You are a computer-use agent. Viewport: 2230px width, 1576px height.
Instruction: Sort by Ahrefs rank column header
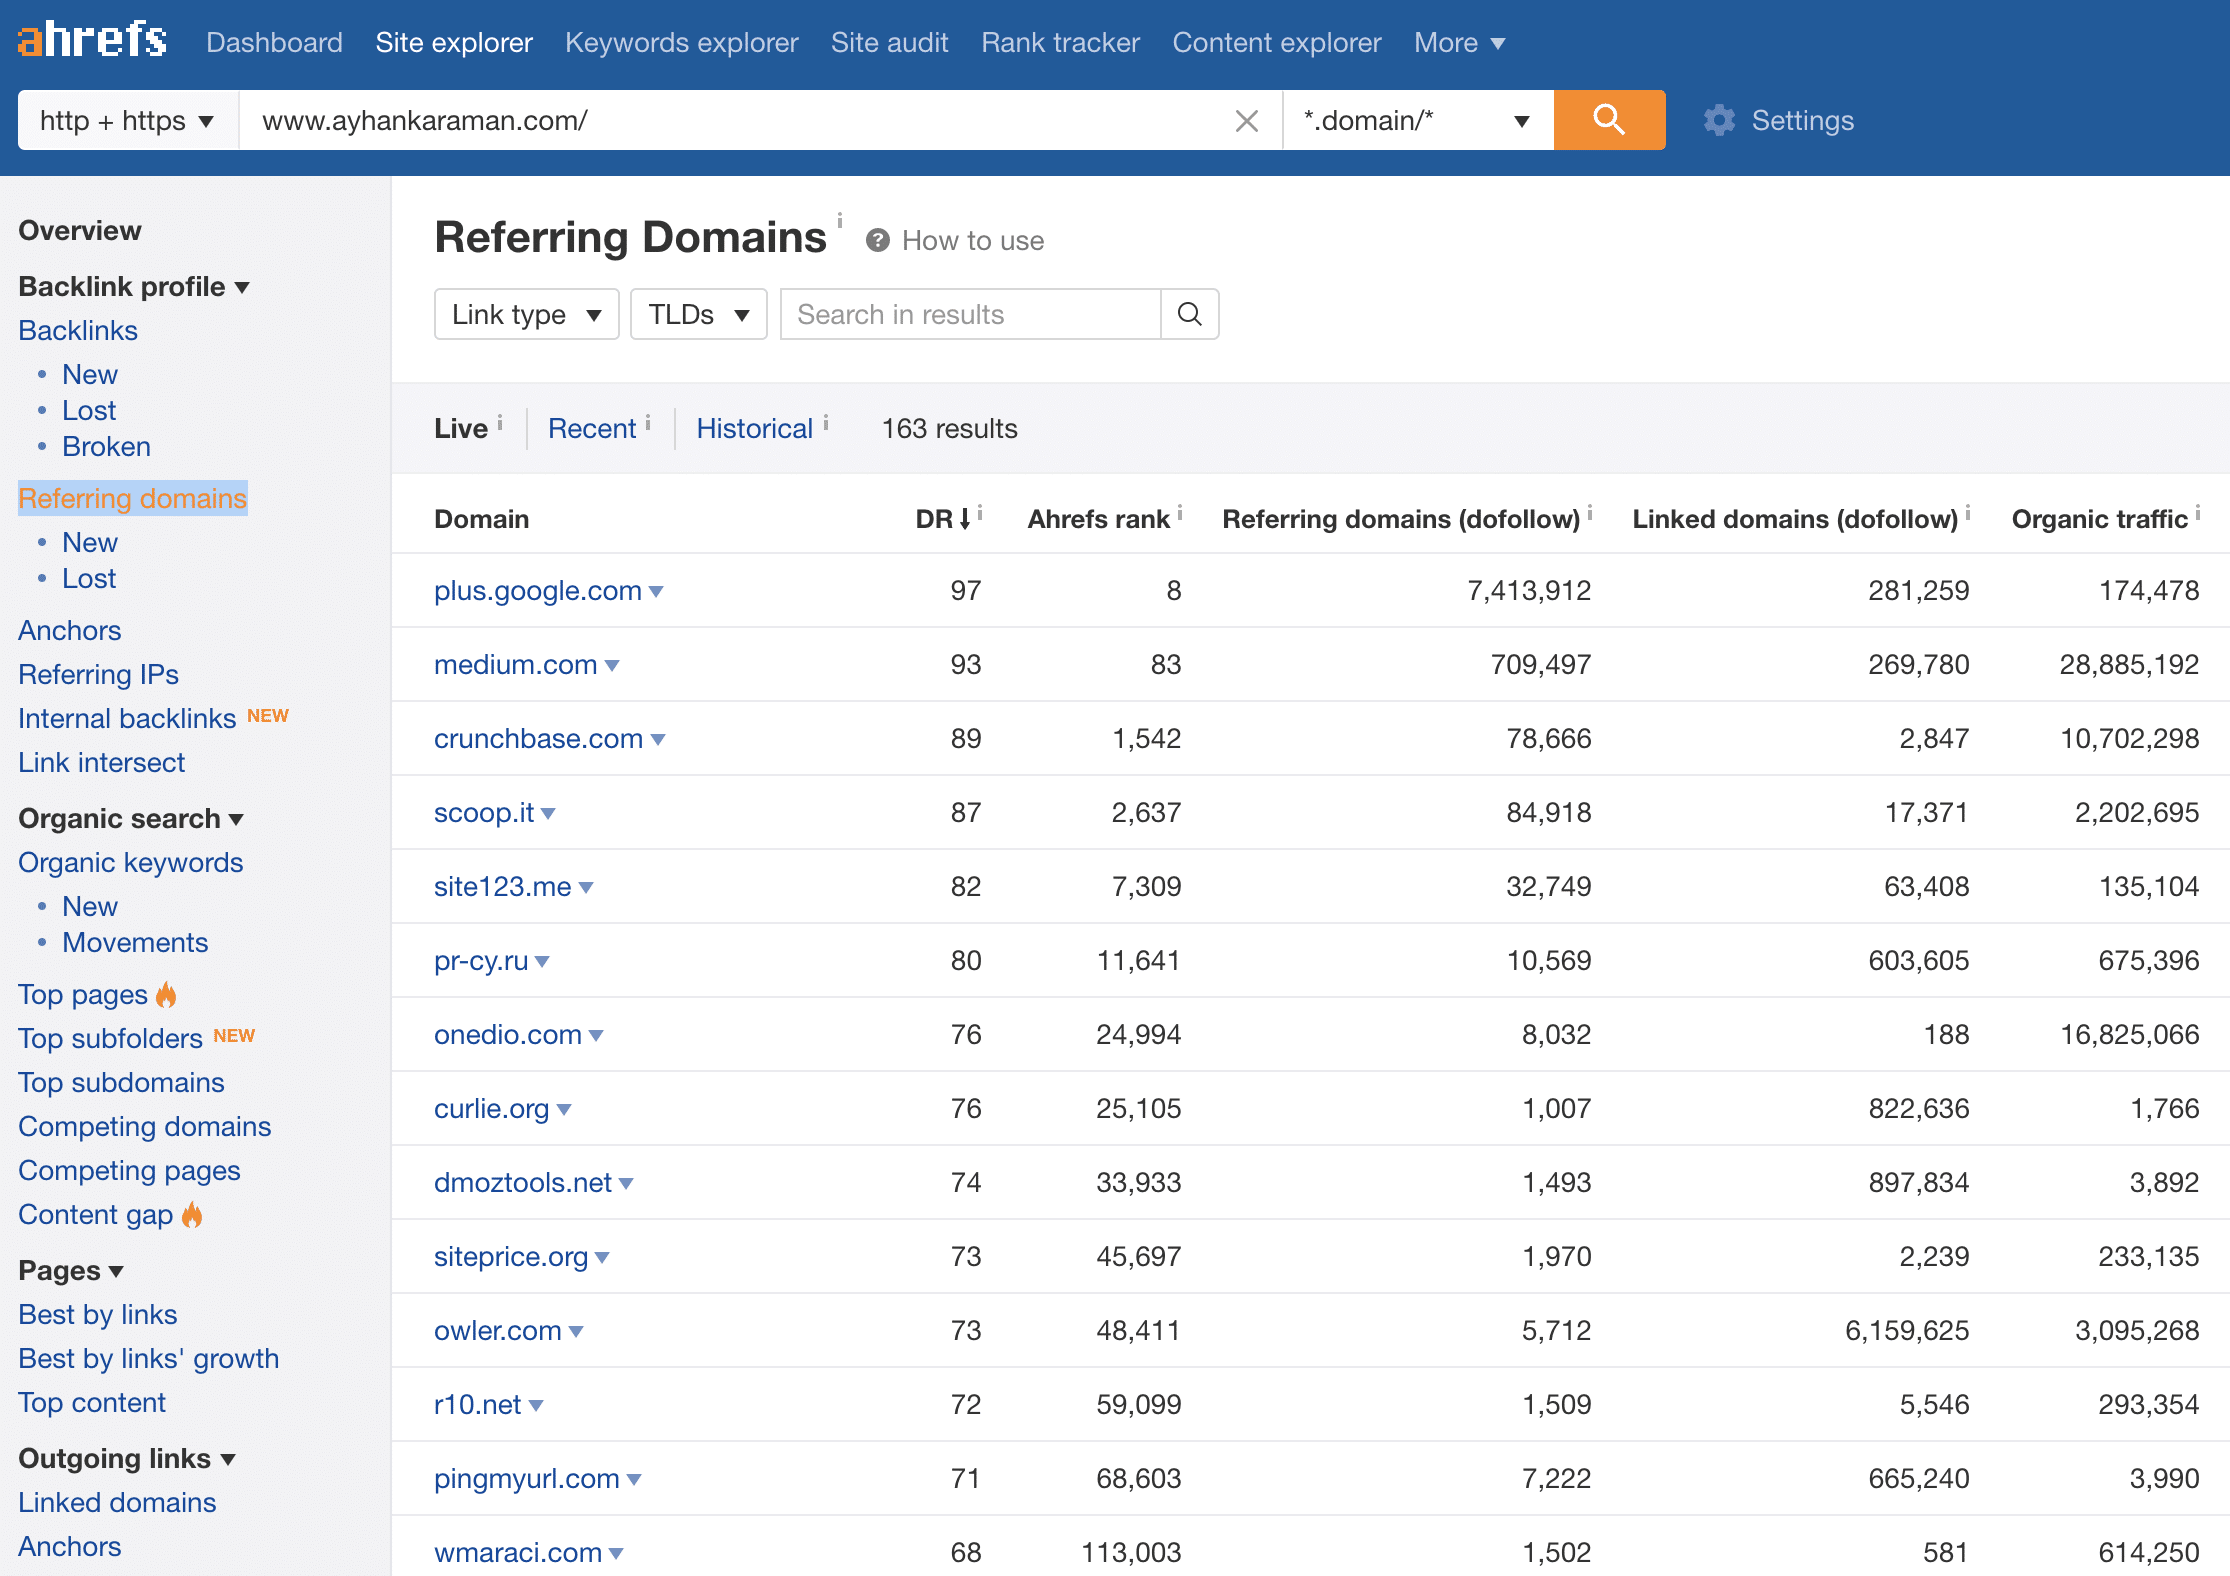click(x=1098, y=518)
